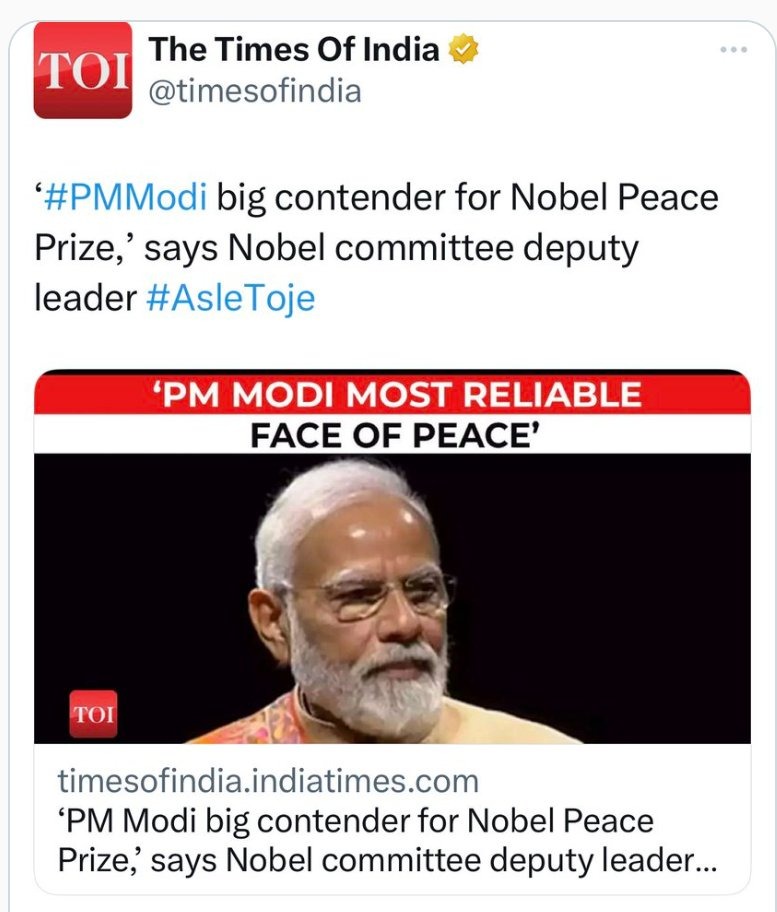Click the small TOI watermark logo in the photo
Image resolution: width=777 pixels, height=912 pixels.
(93, 714)
